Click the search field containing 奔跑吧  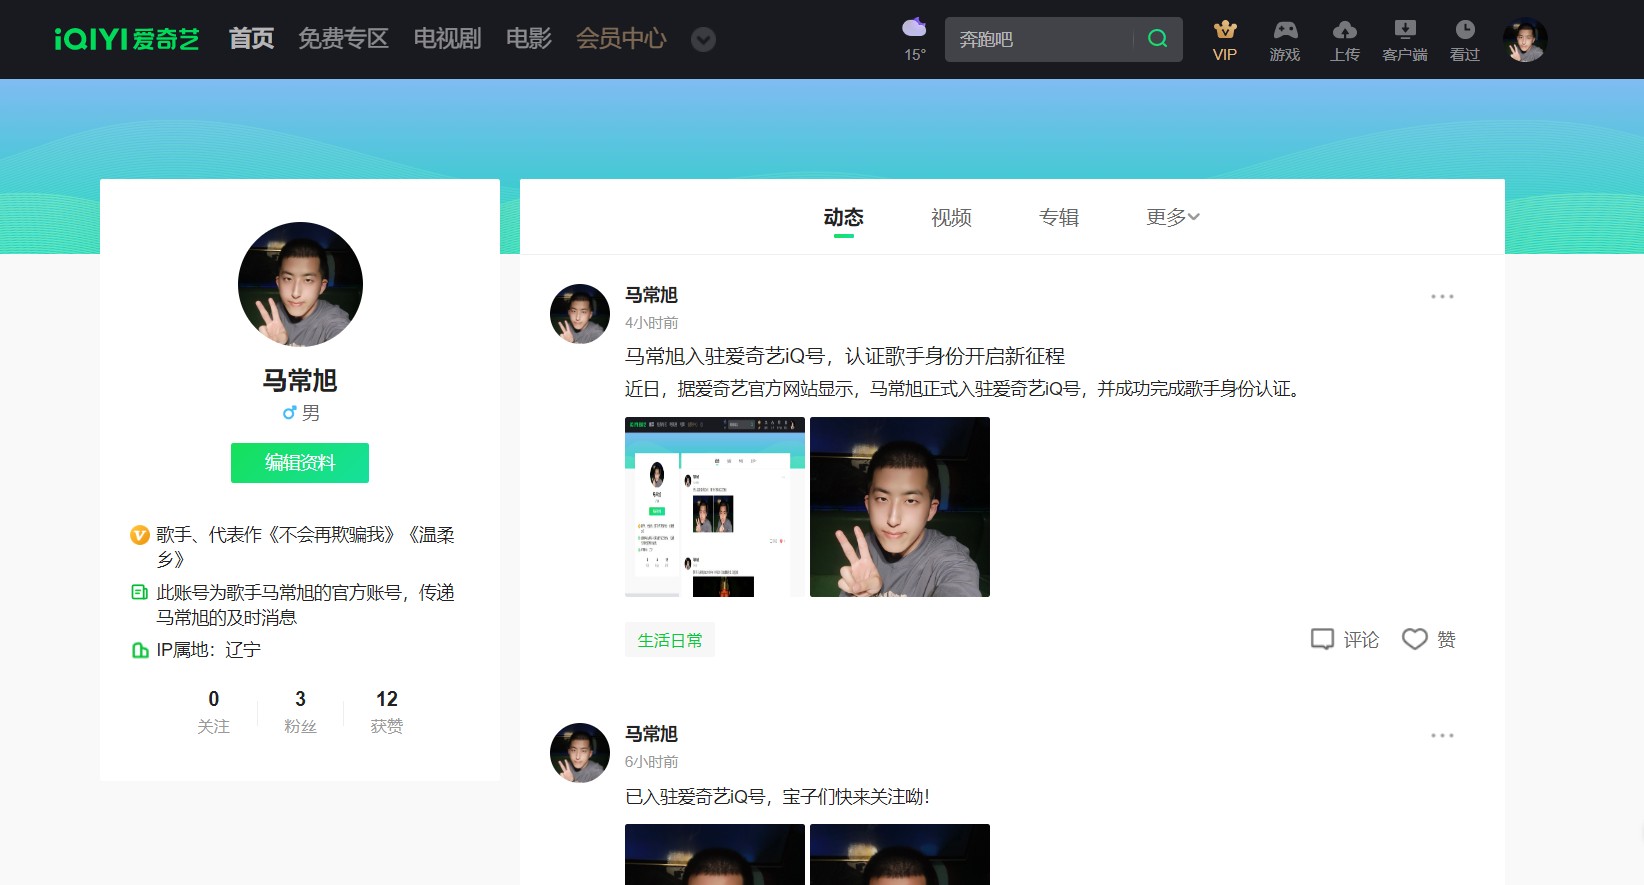tap(1040, 39)
